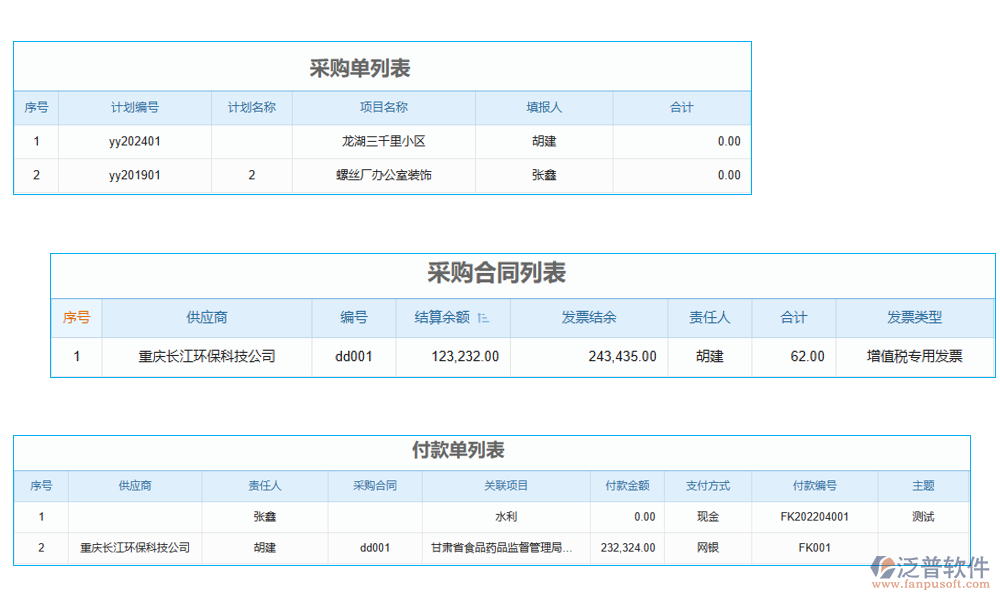Open plan number yy202401
Screen dimensions: 1000x600
pyautogui.click(x=134, y=141)
